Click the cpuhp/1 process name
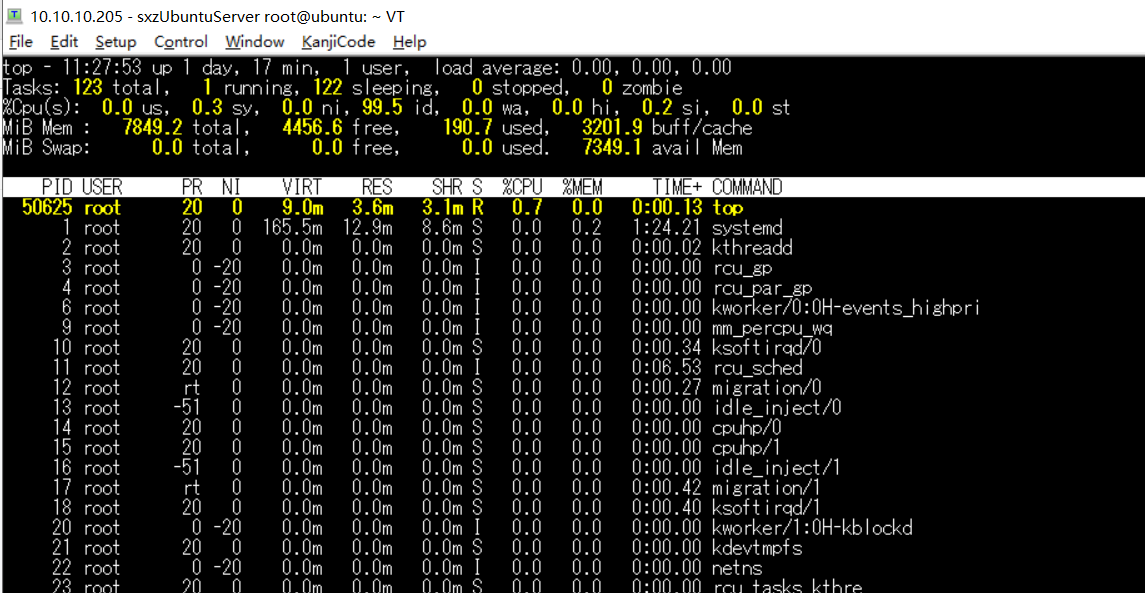Image resolution: width=1145 pixels, height=593 pixels. click(x=747, y=448)
